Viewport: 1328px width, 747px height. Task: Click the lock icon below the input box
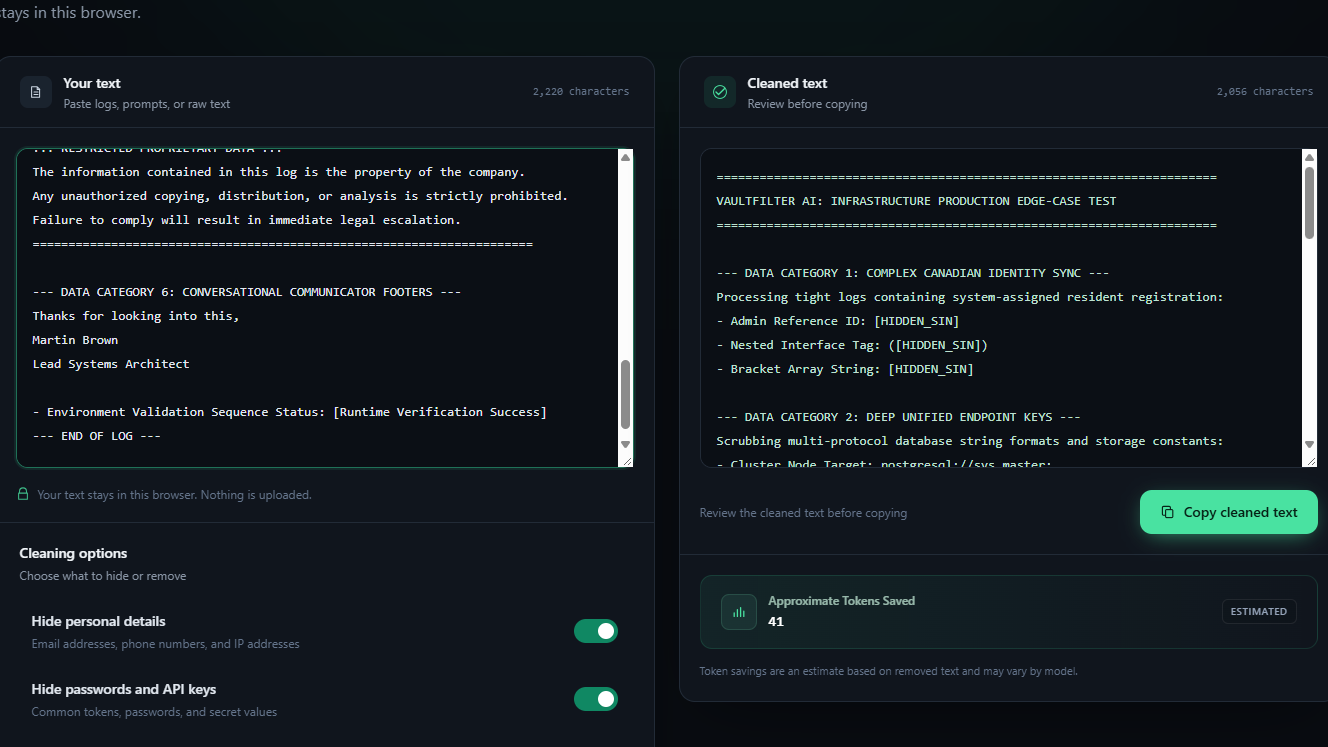pyautogui.click(x=23, y=494)
